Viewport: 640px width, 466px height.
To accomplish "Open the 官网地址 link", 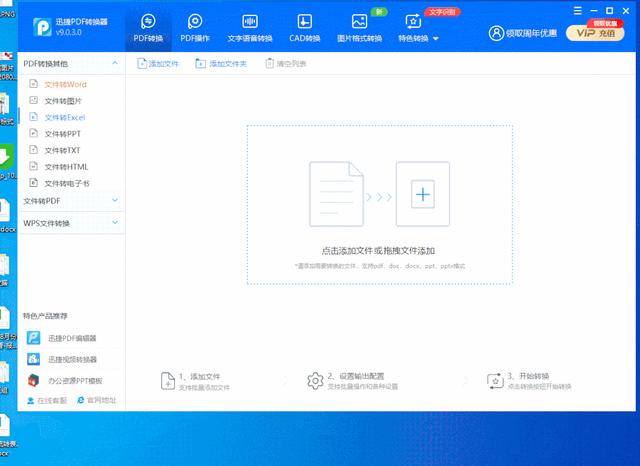I will [97, 400].
